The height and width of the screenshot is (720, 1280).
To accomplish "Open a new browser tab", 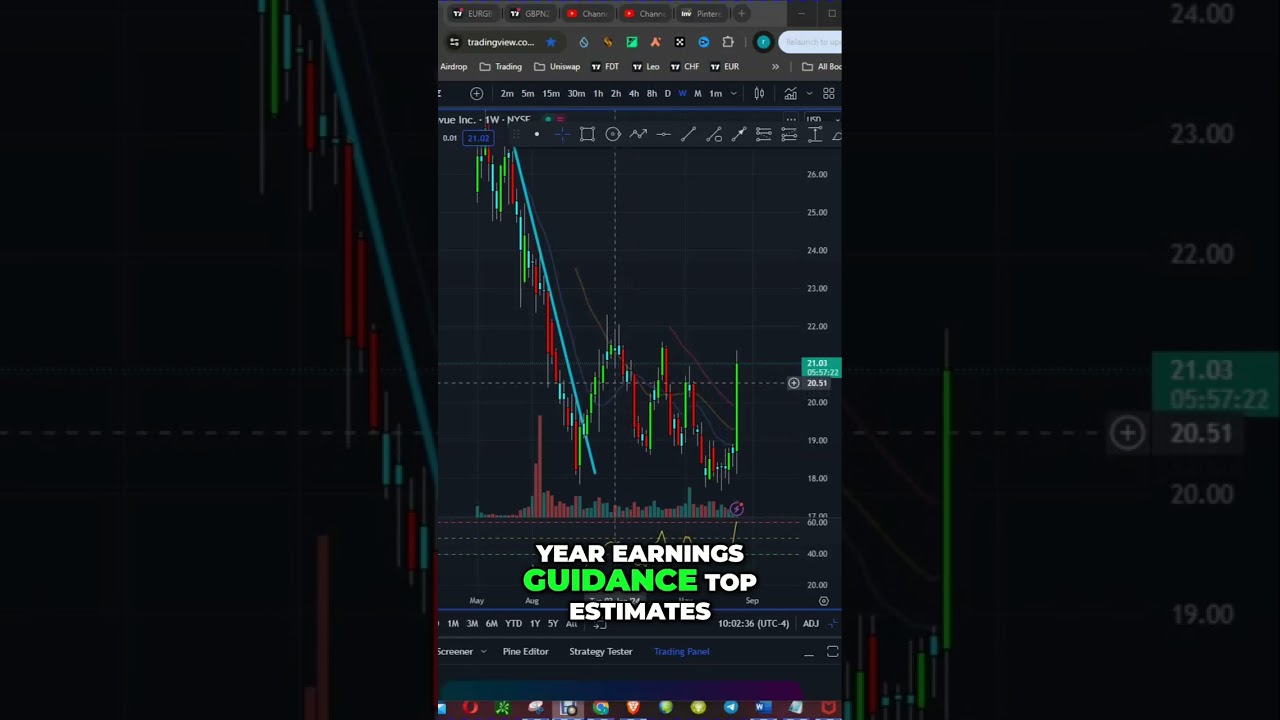I will point(741,14).
